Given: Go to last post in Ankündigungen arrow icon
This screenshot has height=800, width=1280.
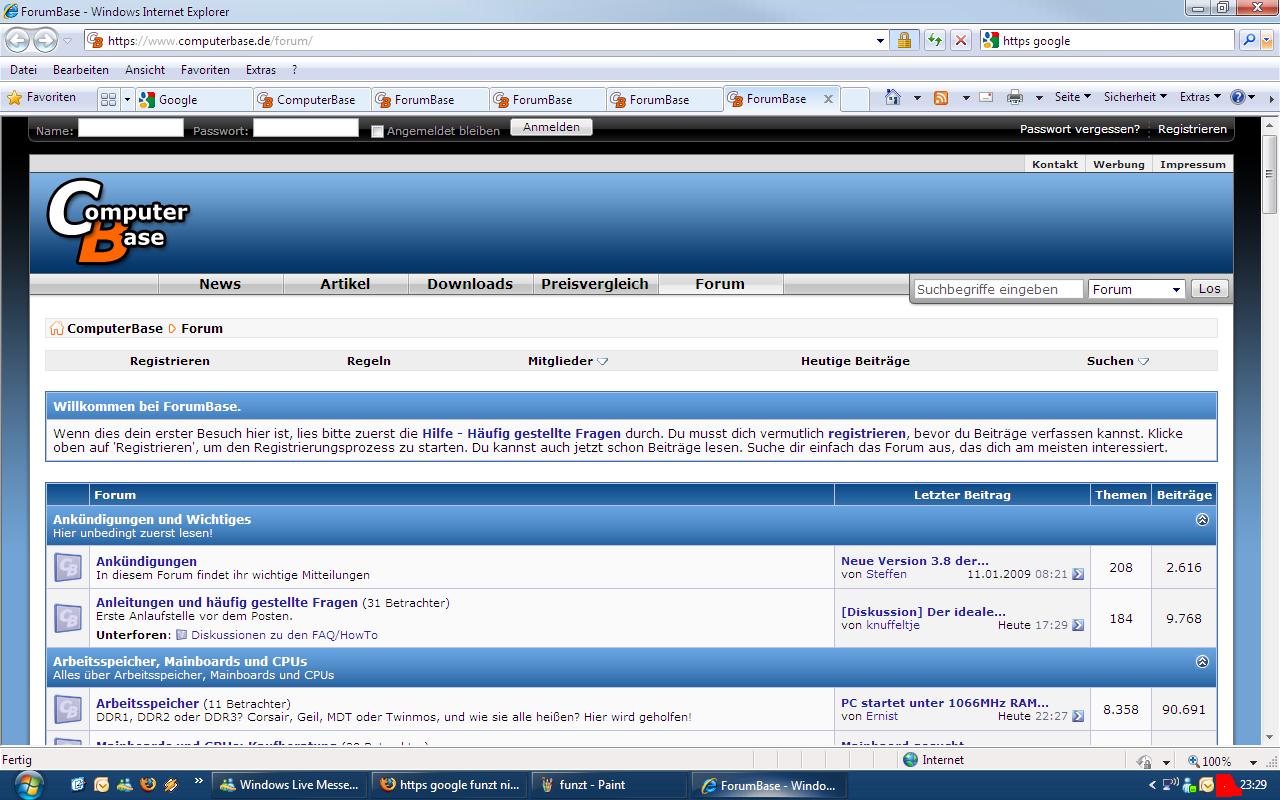Looking at the screenshot, I should (1078, 575).
